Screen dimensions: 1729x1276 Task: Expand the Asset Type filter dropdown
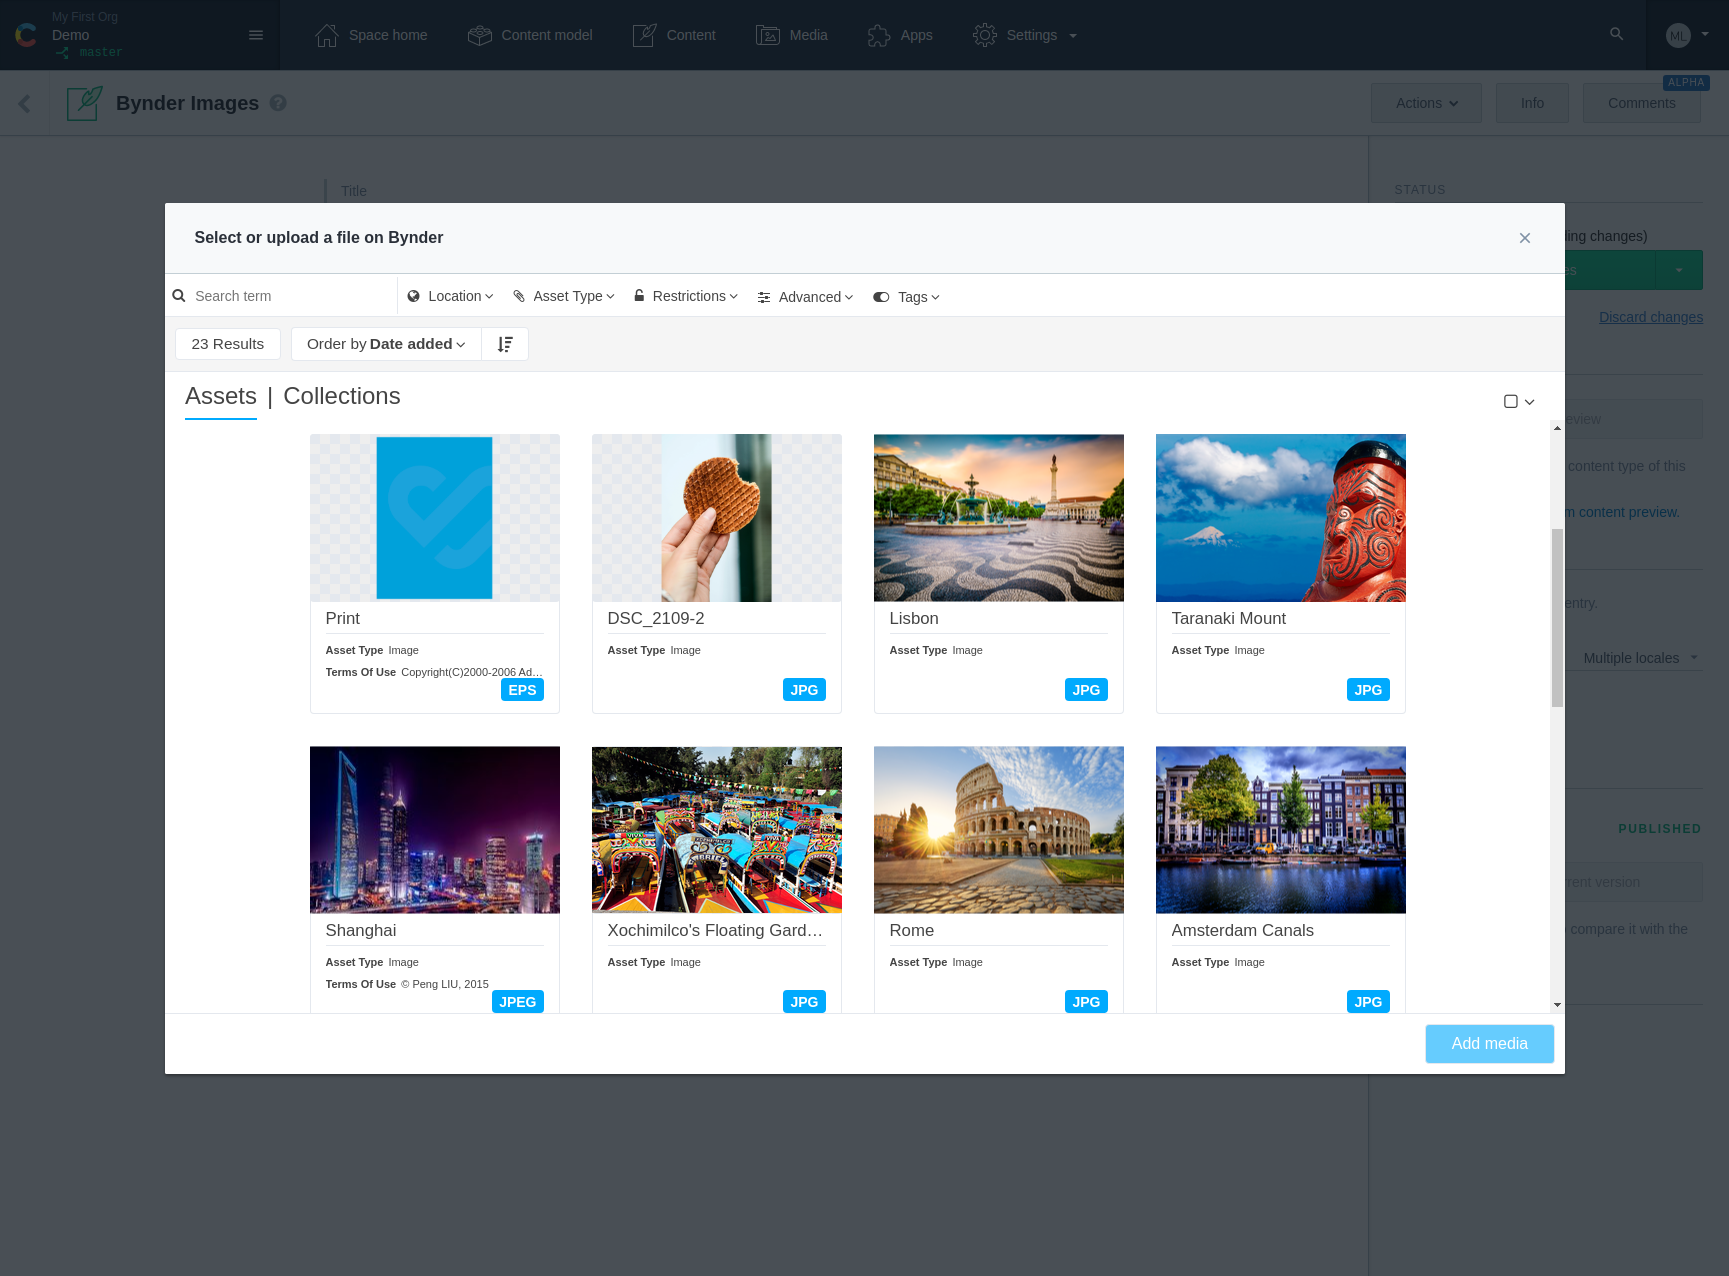pyautogui.click(x=564, y=296)
